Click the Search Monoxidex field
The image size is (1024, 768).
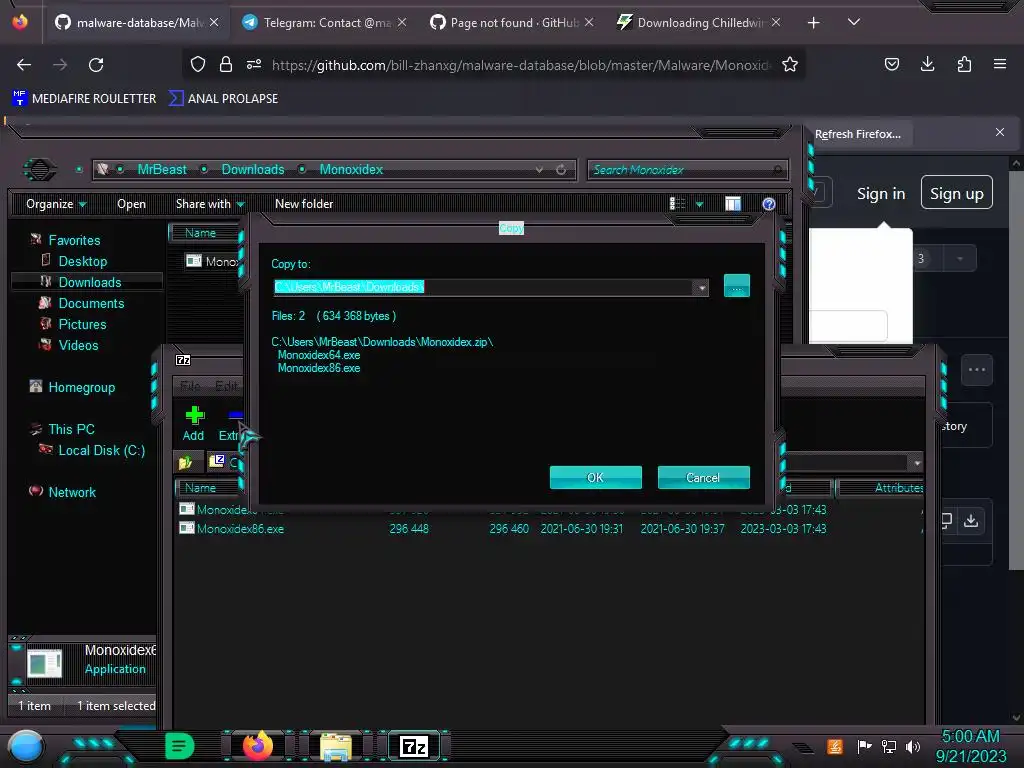pos(686,170)
